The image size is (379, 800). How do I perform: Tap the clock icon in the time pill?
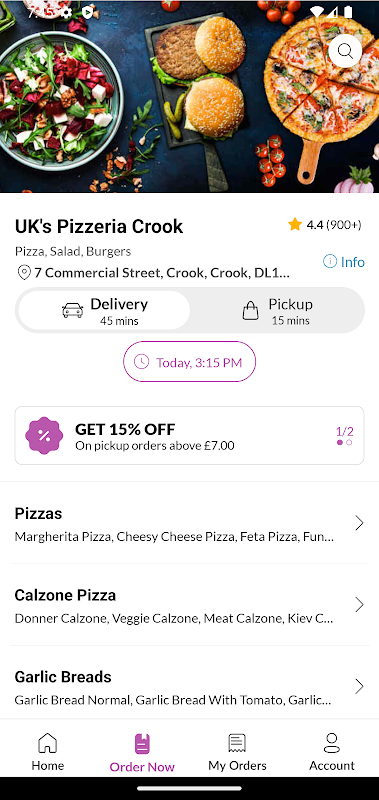[141, 362]
